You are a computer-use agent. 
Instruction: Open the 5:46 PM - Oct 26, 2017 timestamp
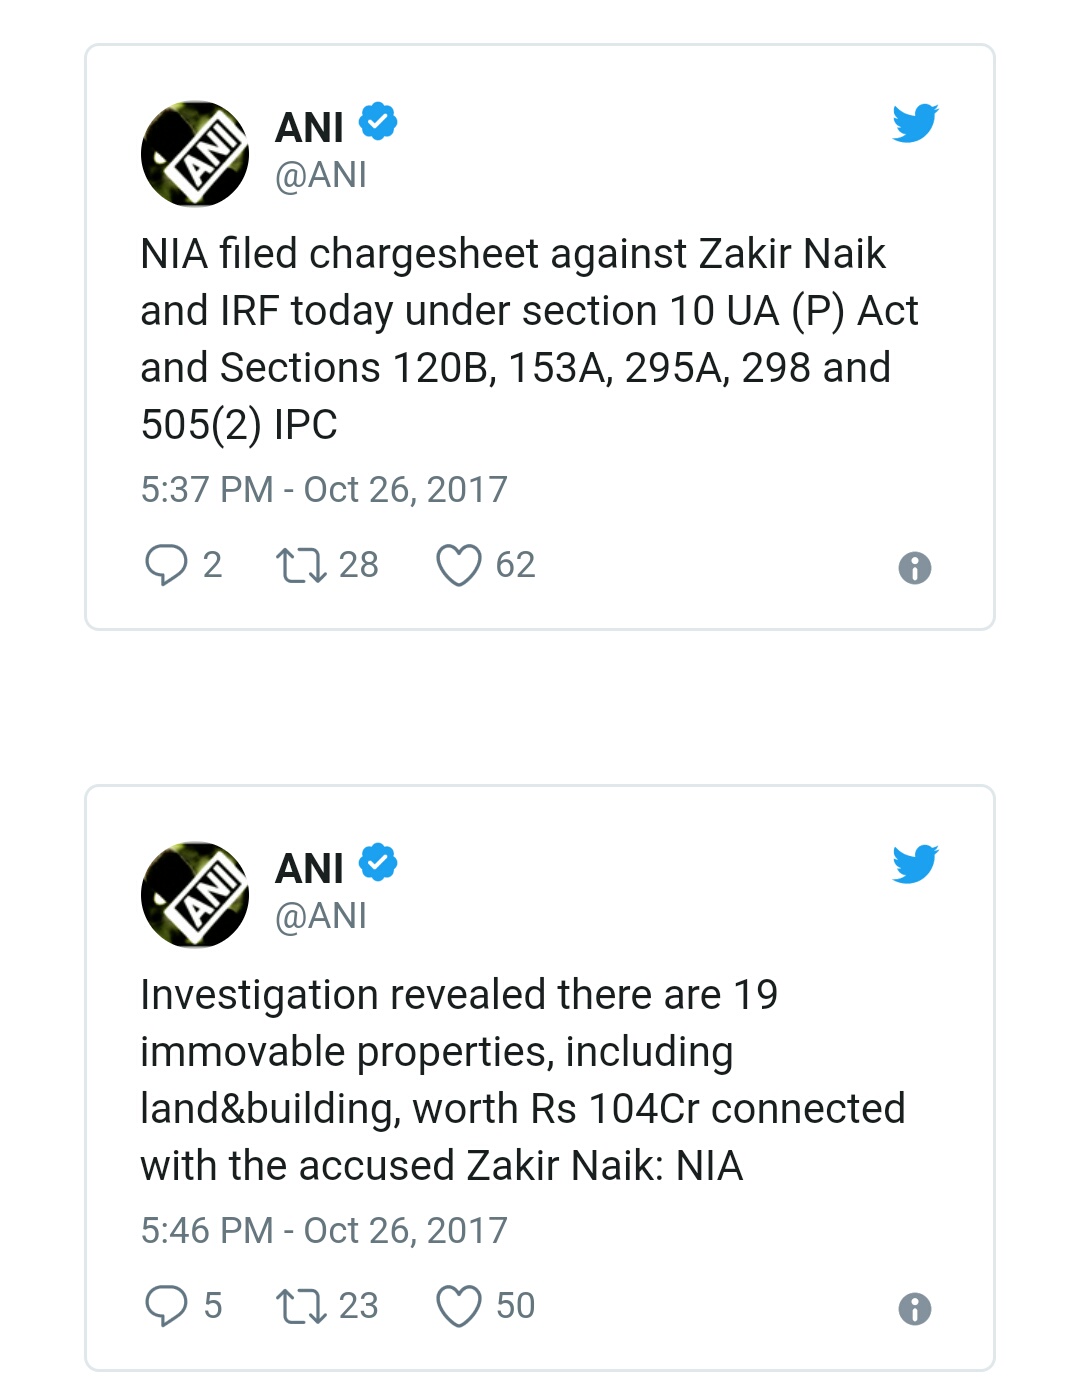click(x=324, y=1231)
